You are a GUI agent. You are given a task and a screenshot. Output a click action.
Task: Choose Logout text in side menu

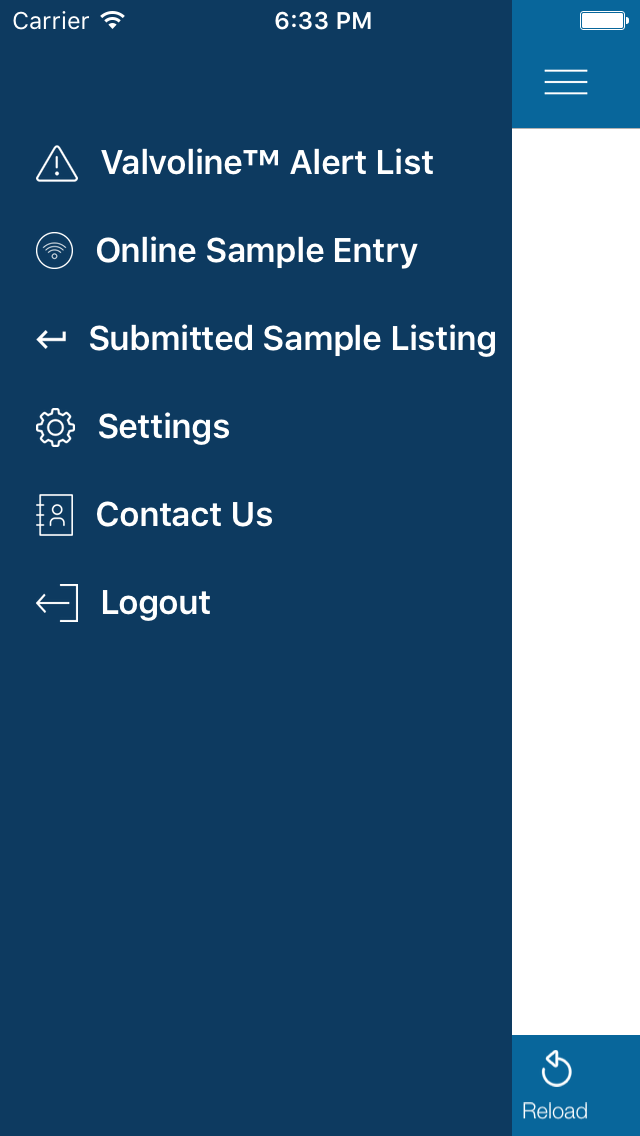(156, 603)
